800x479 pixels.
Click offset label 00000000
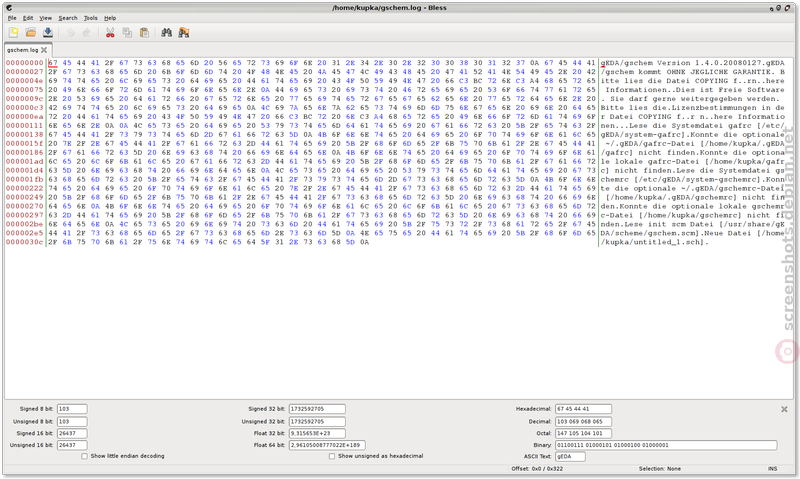(24, 63)
